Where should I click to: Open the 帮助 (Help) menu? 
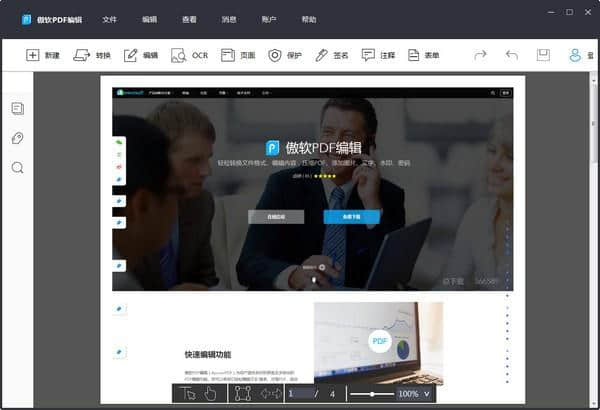pyautogui.click(x=309, y=19)
